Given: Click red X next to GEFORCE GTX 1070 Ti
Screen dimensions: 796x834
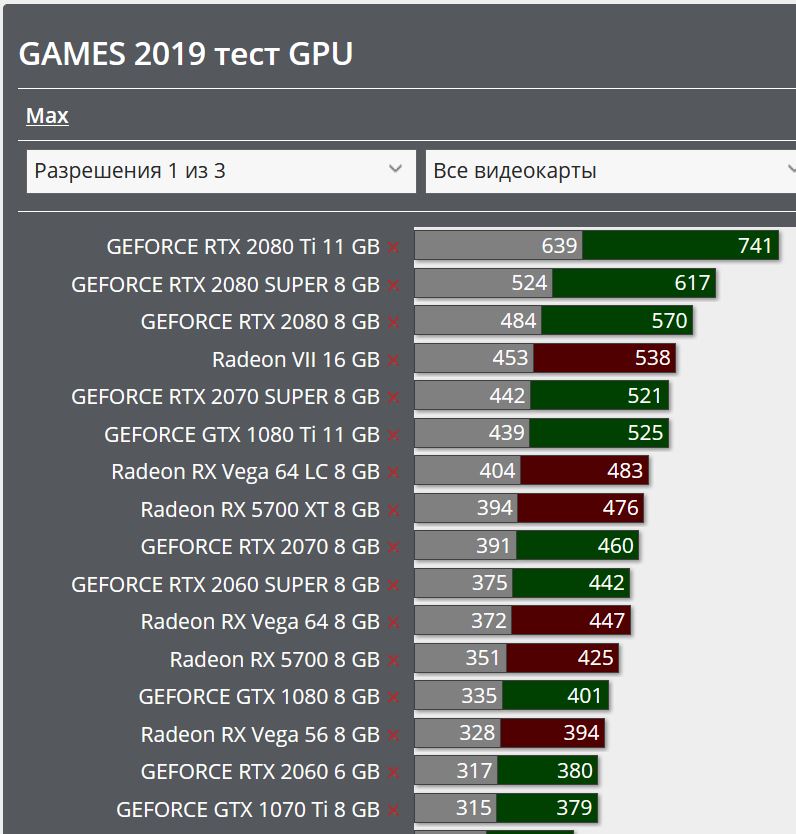Looking at the screenshot, I should tap(394, 809).
